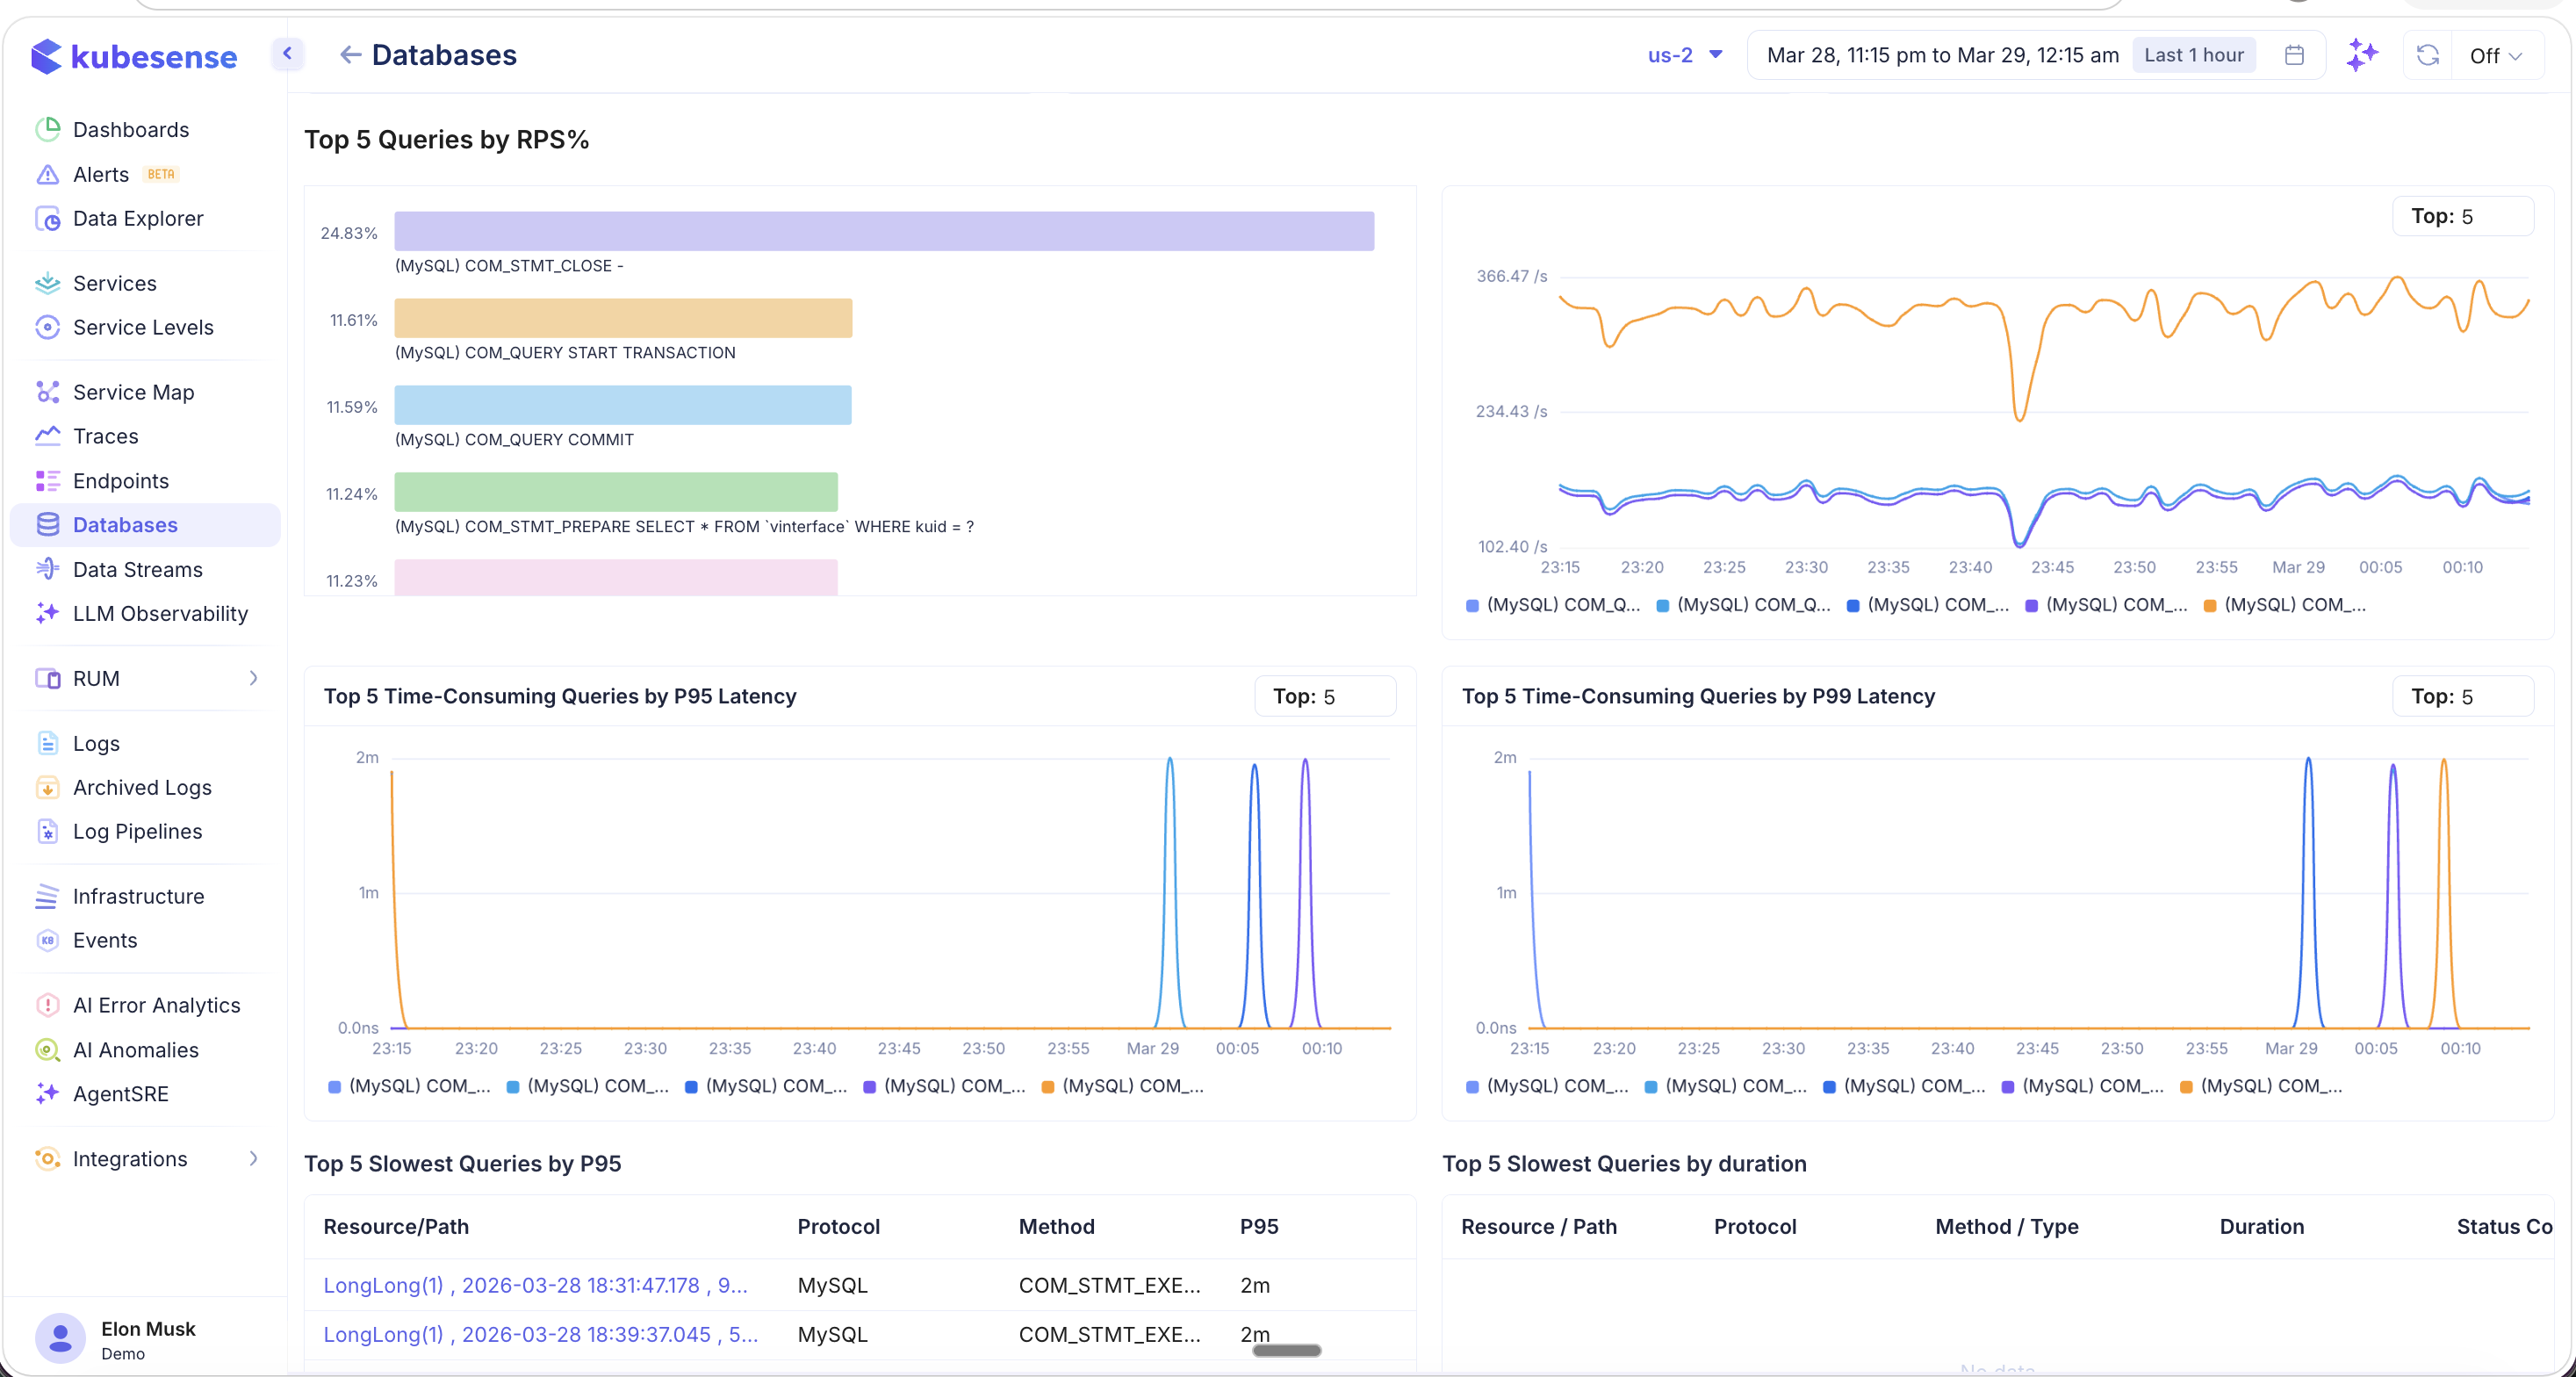This screenshot has height=1377, width=2576.
Task: Open LLM Observability
Action: 160,613
